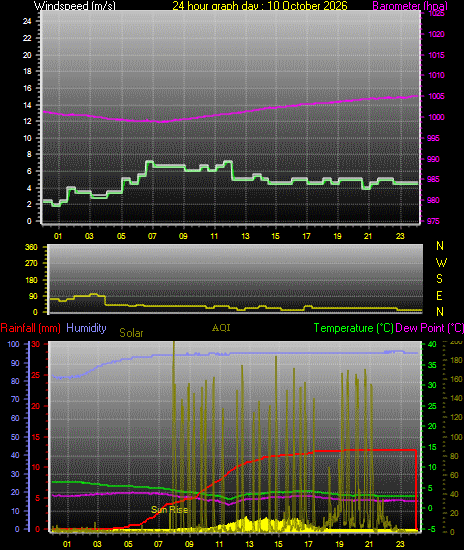Click hour label 01 under bottom graph
Viewport: 464px width, 550px height.
coord(66,544)
